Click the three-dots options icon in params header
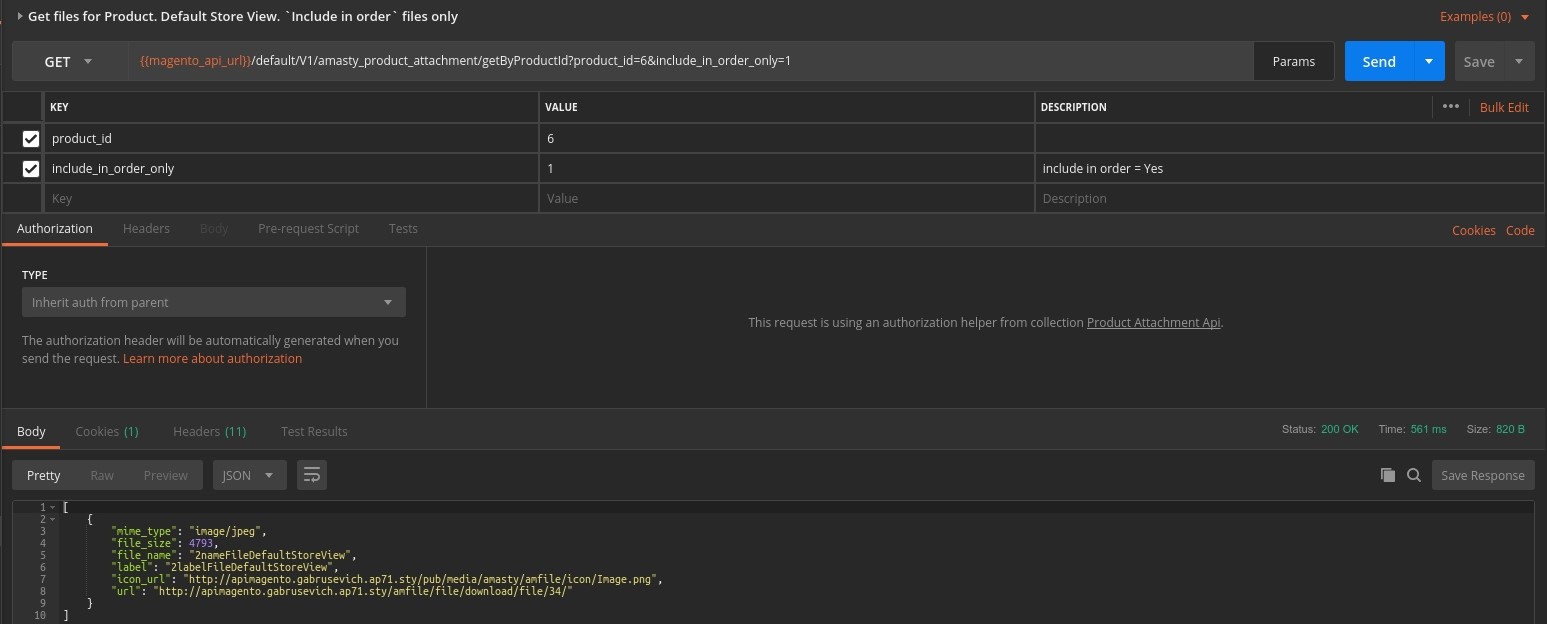1547x624 pixels. 1451,106
